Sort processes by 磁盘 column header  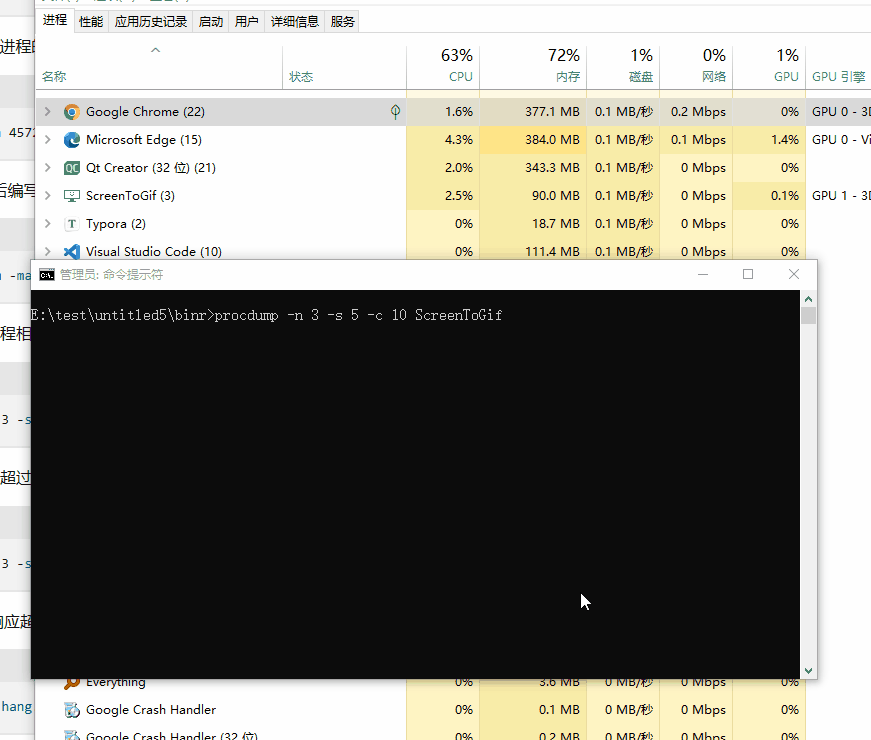coord(623,67)
